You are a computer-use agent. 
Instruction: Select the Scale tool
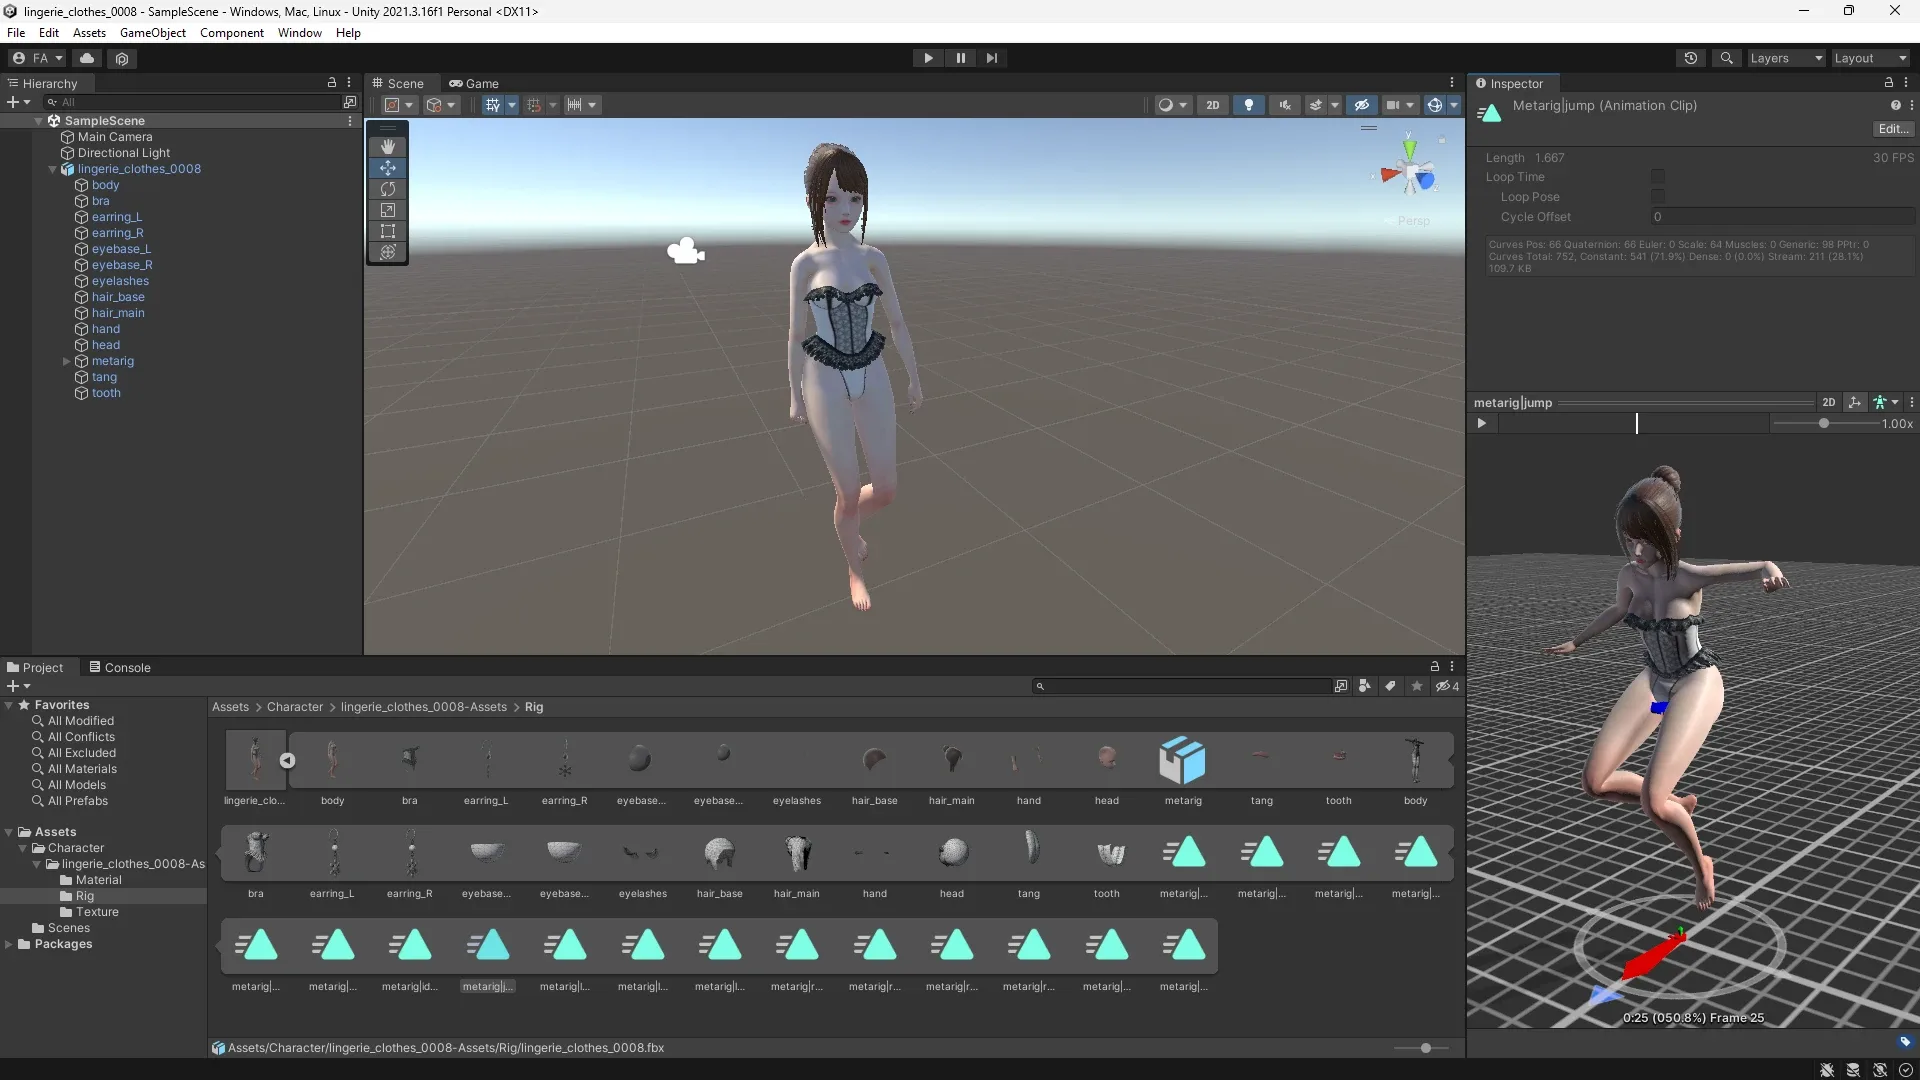pos(387,210)
